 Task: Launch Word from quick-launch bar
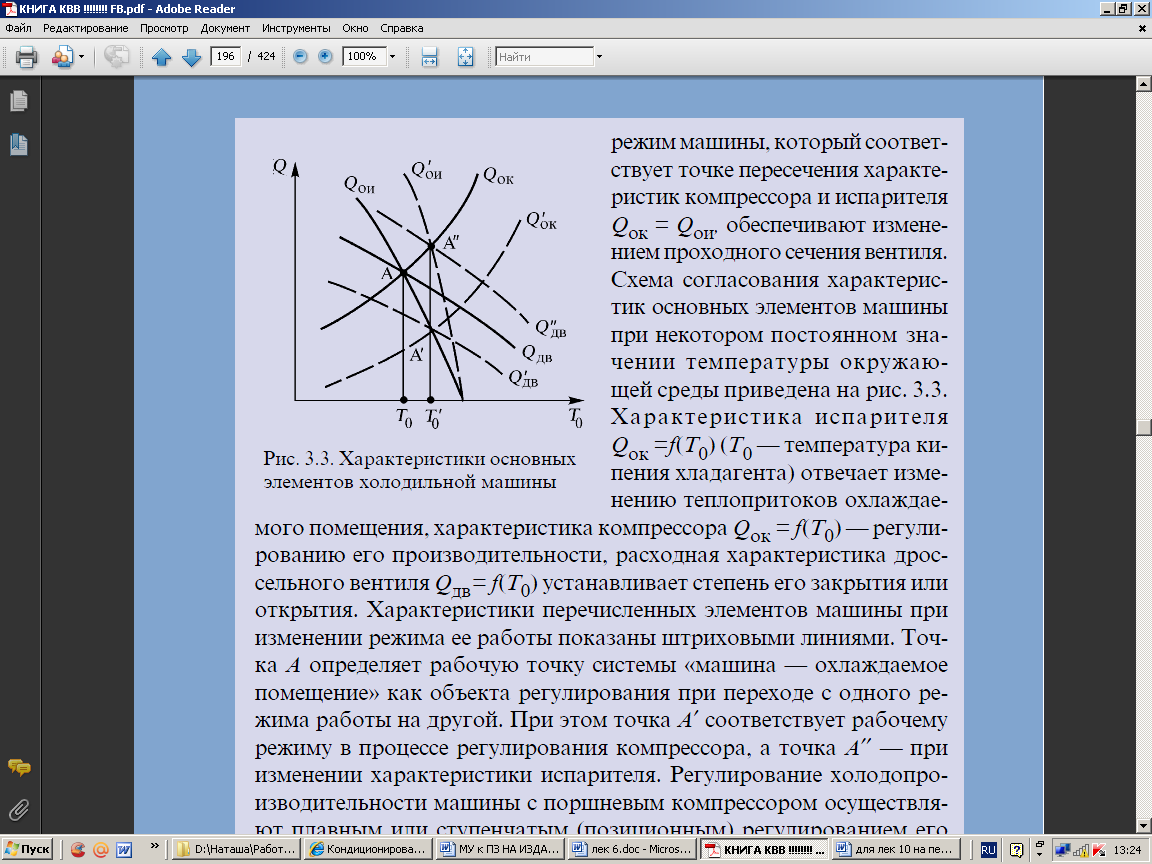[124, 850]
